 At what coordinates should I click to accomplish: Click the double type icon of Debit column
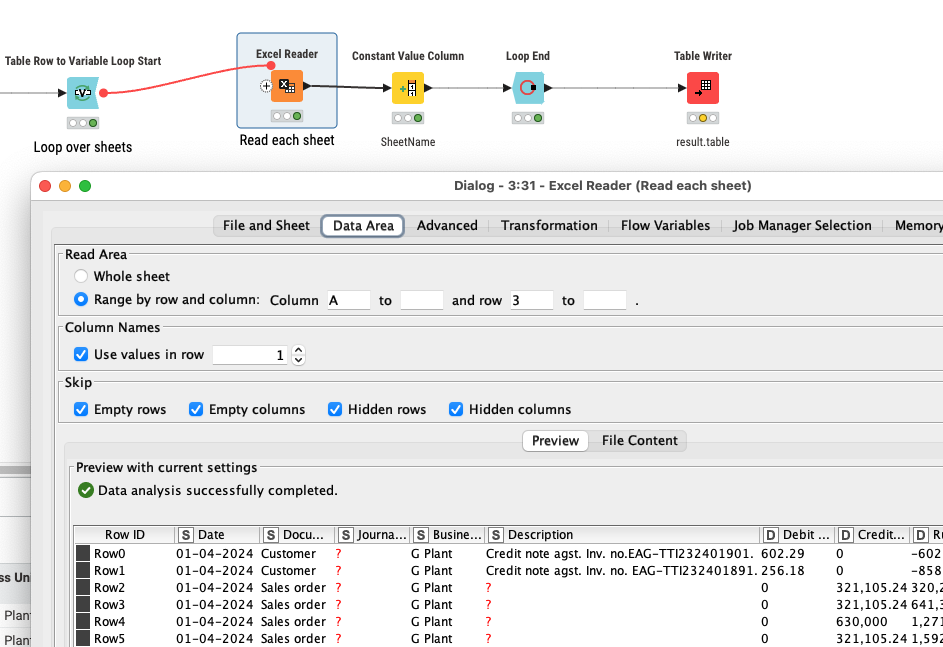pyautogui.click(x=770, y=535)
